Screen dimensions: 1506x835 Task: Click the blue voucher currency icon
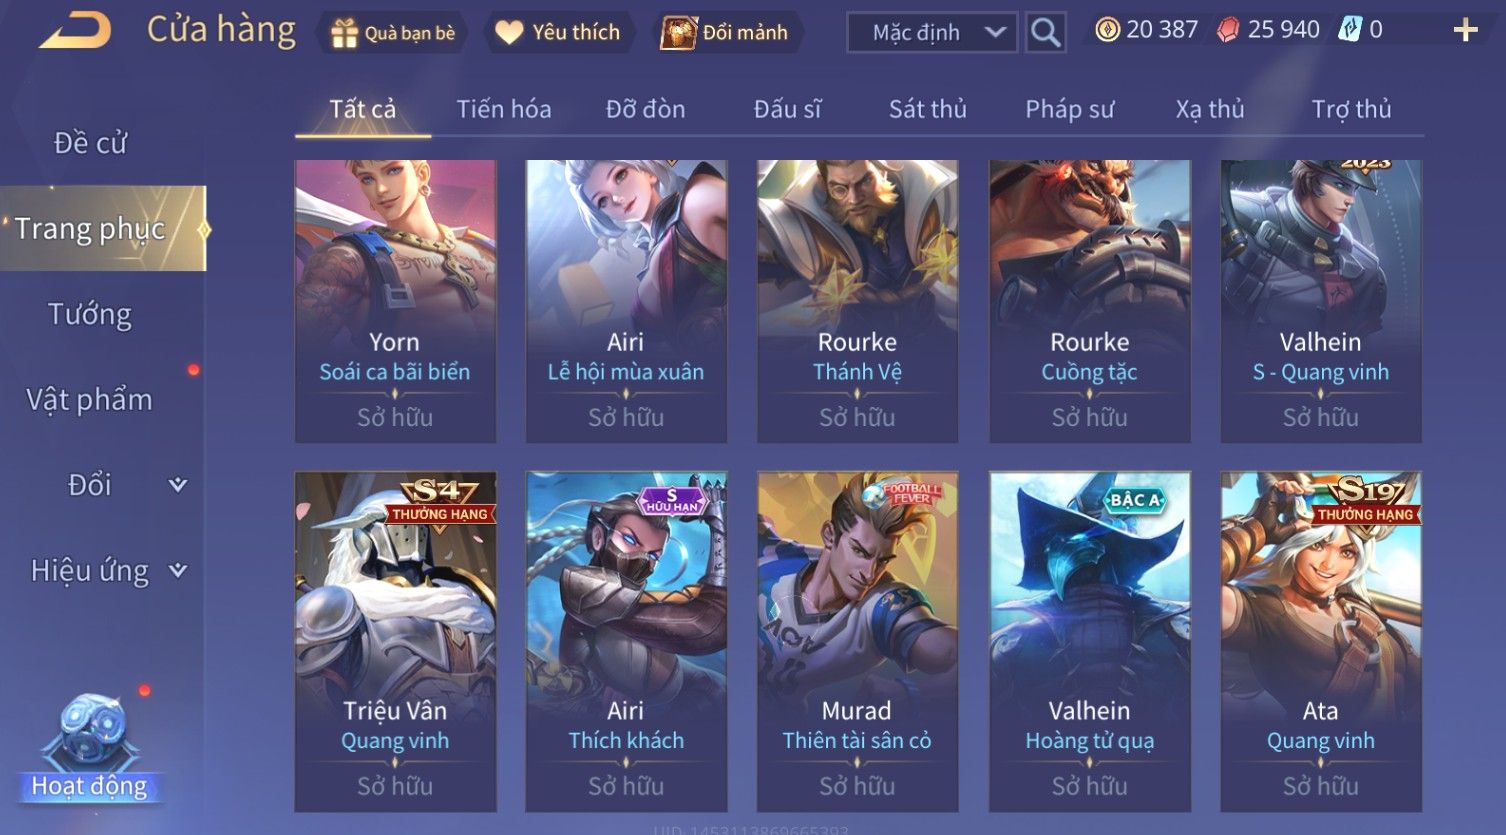tap(1350, 30)
